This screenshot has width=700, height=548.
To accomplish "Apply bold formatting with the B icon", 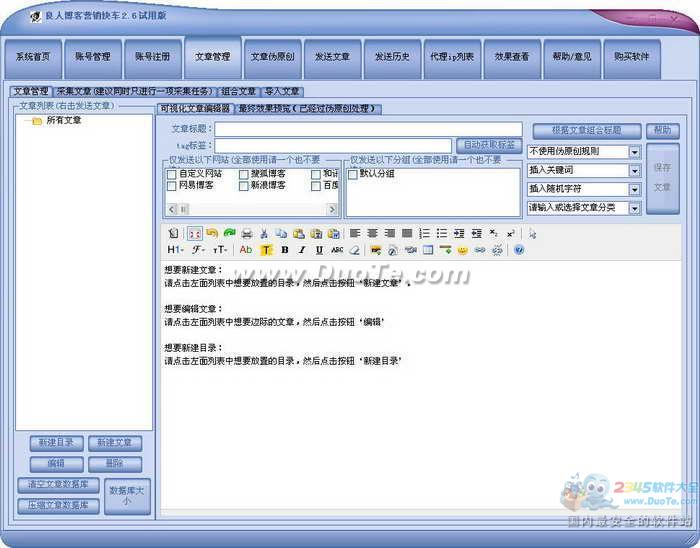I will [x=285, y=250].
